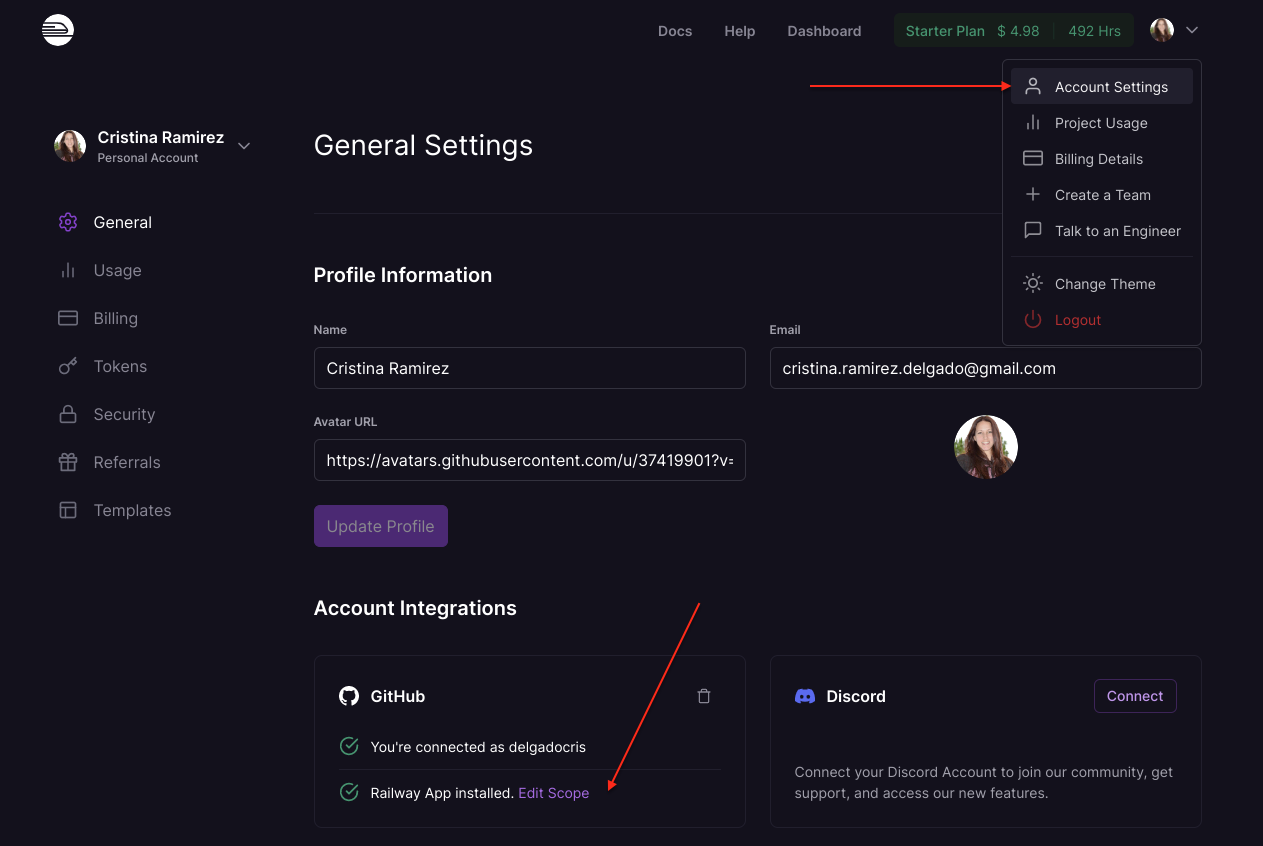Select Create a Team menu entry

1102,195
